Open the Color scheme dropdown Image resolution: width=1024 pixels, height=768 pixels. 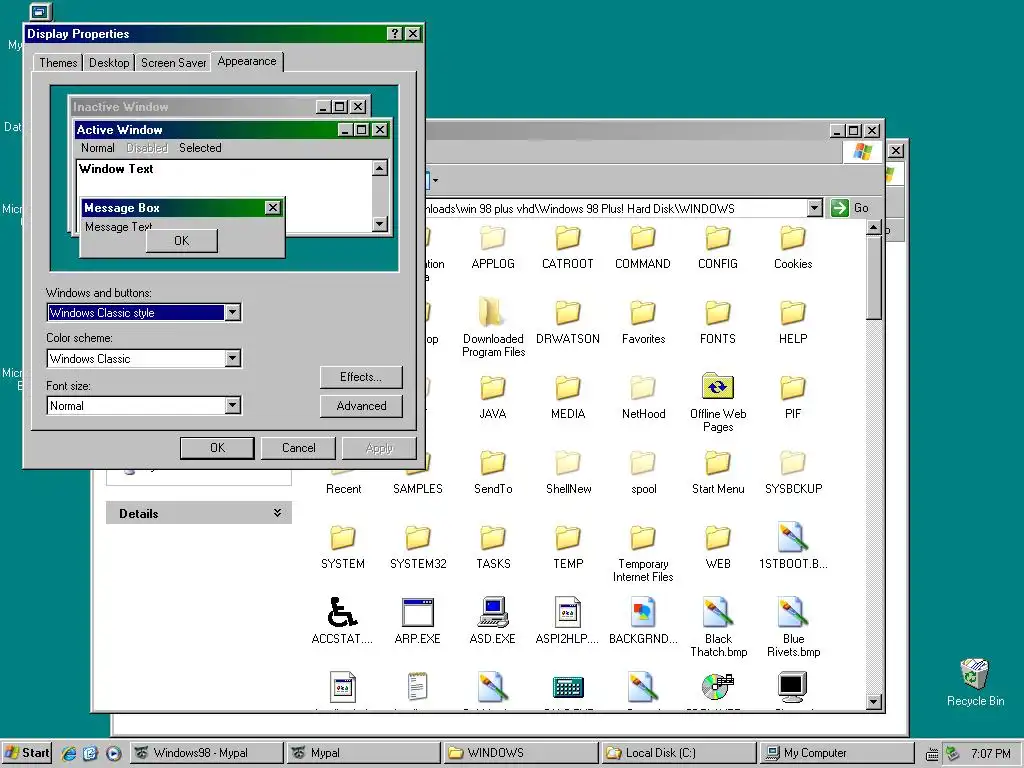[x=232, y=359]
